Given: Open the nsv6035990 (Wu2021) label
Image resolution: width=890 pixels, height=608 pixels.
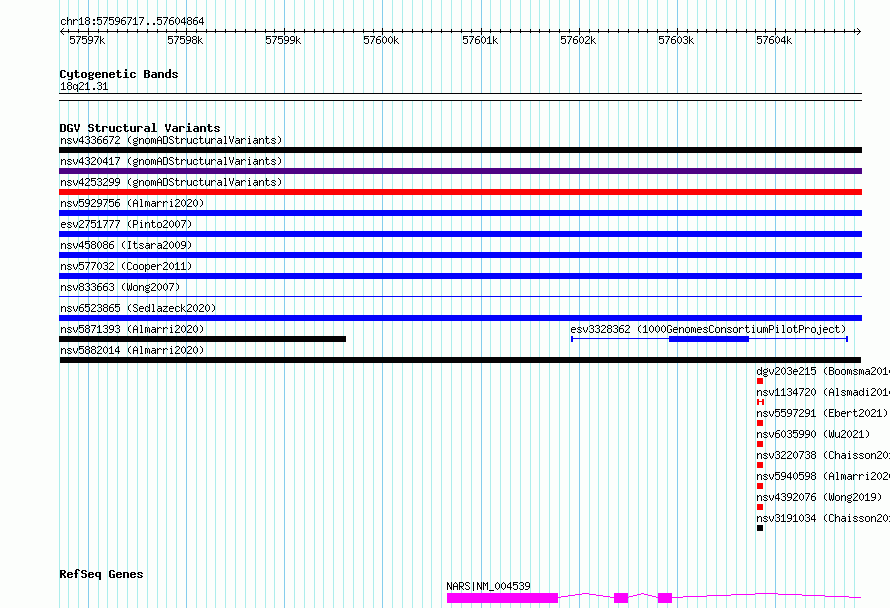Looking at the screenshot, I should [813, 434].
